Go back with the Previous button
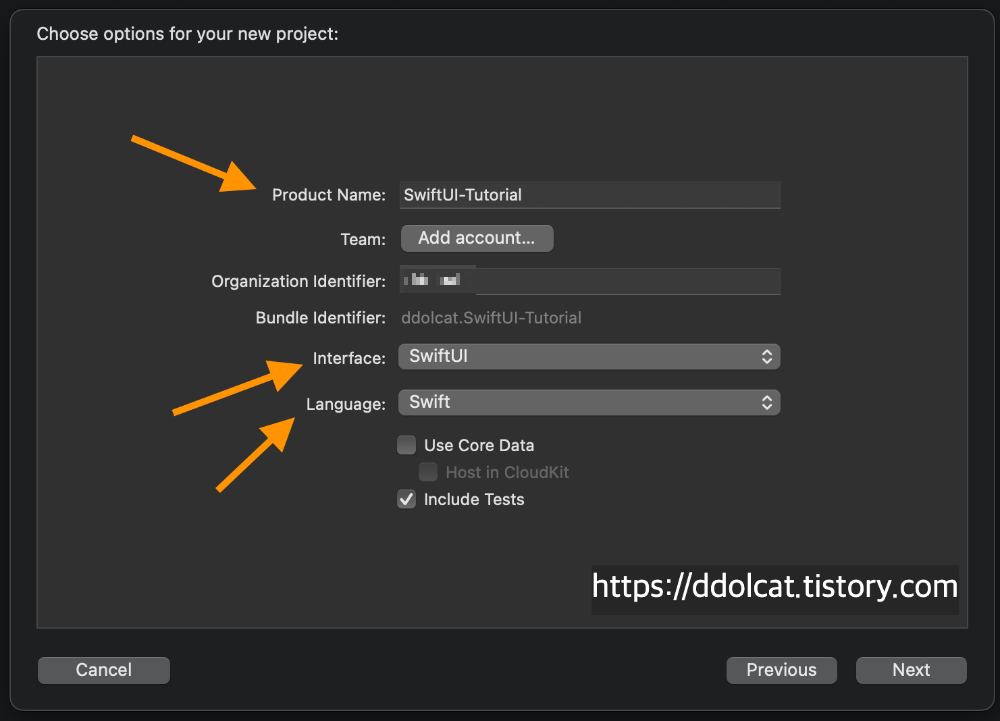Viewport: 1000px width, 721px height. (x=782, y=670)
